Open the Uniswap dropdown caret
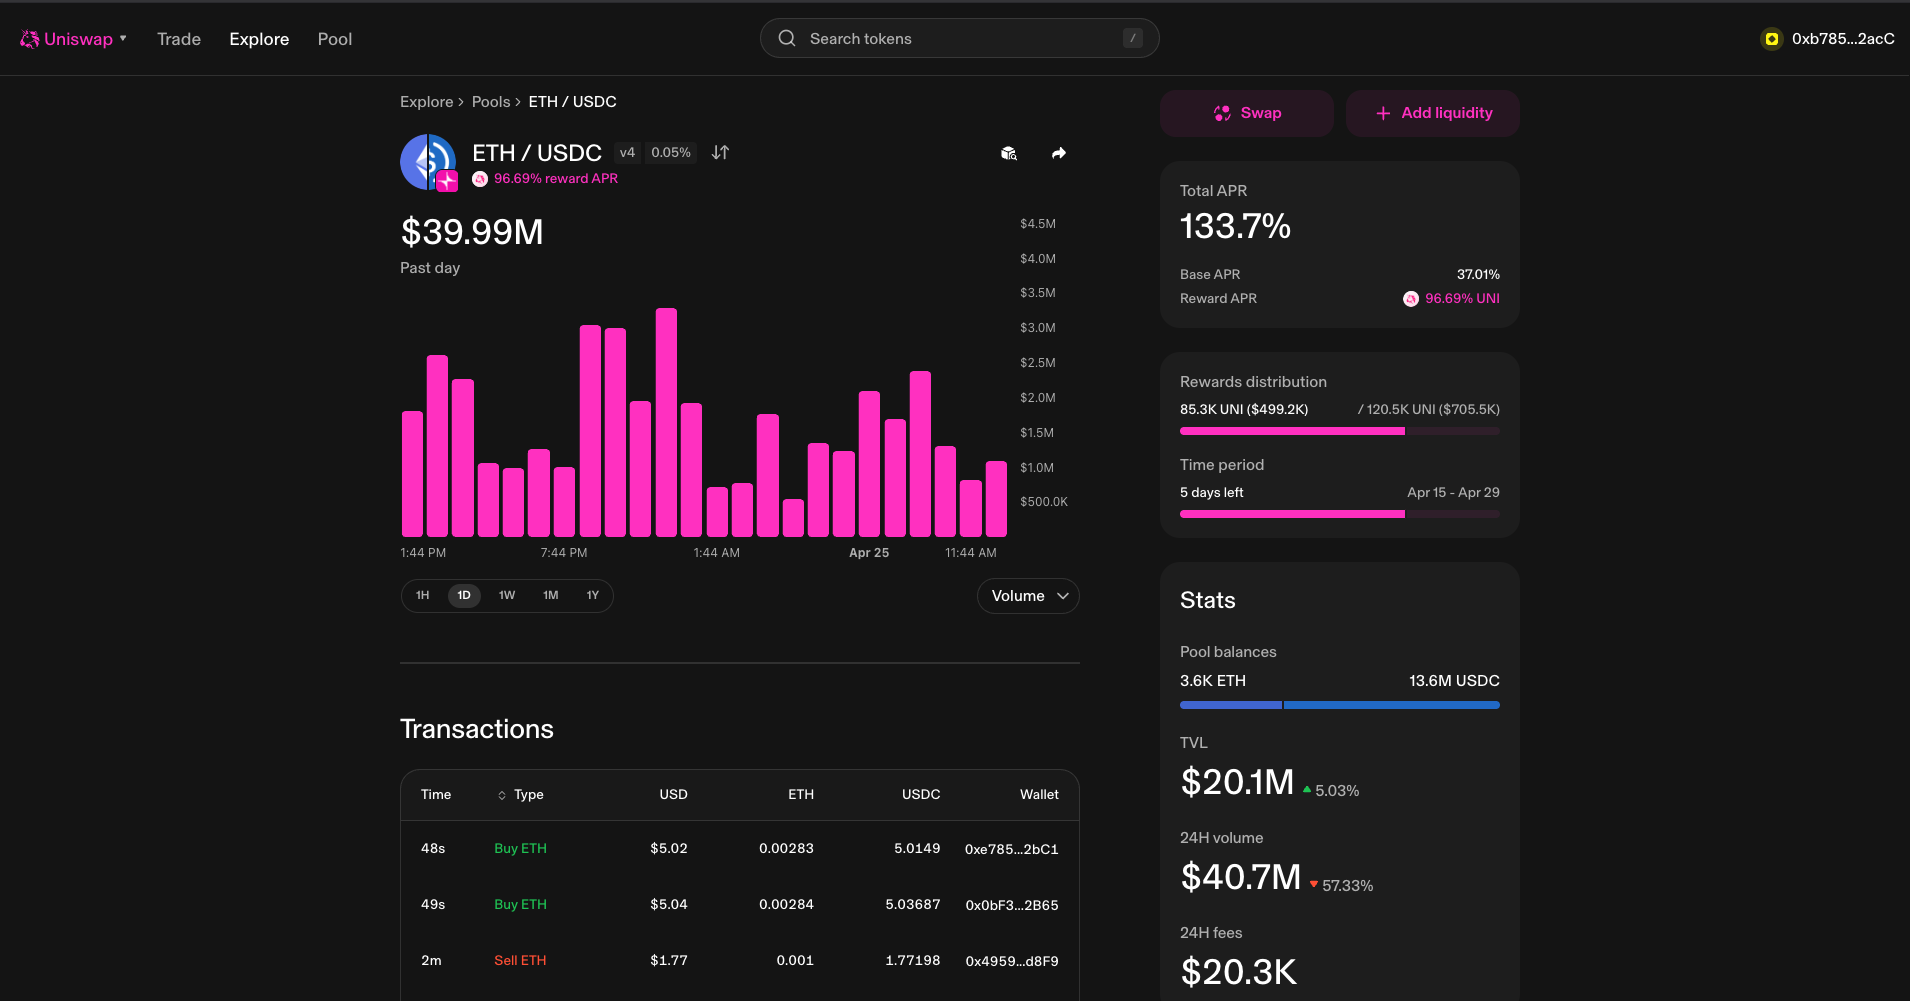 [123, 39]
